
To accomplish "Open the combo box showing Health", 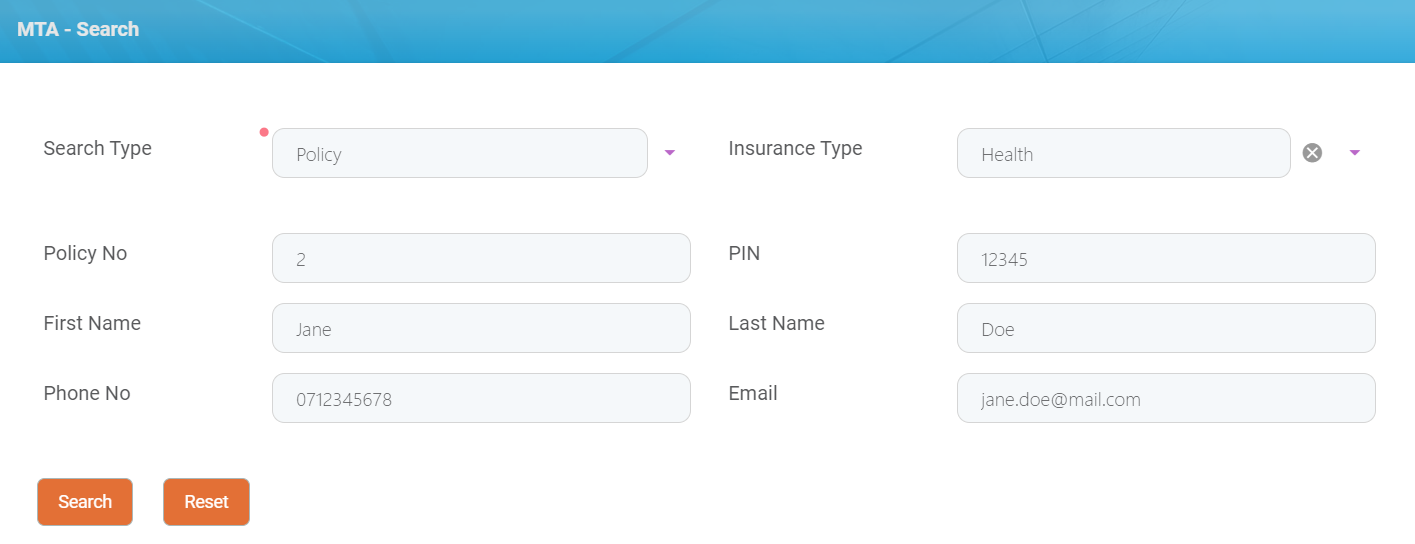I will pos(1123,153).
